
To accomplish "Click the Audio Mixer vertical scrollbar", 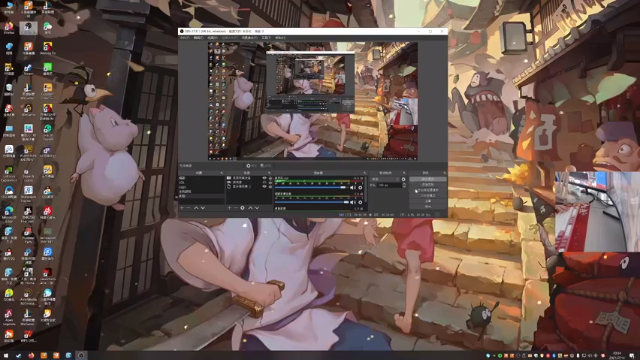I will point(366,189).
